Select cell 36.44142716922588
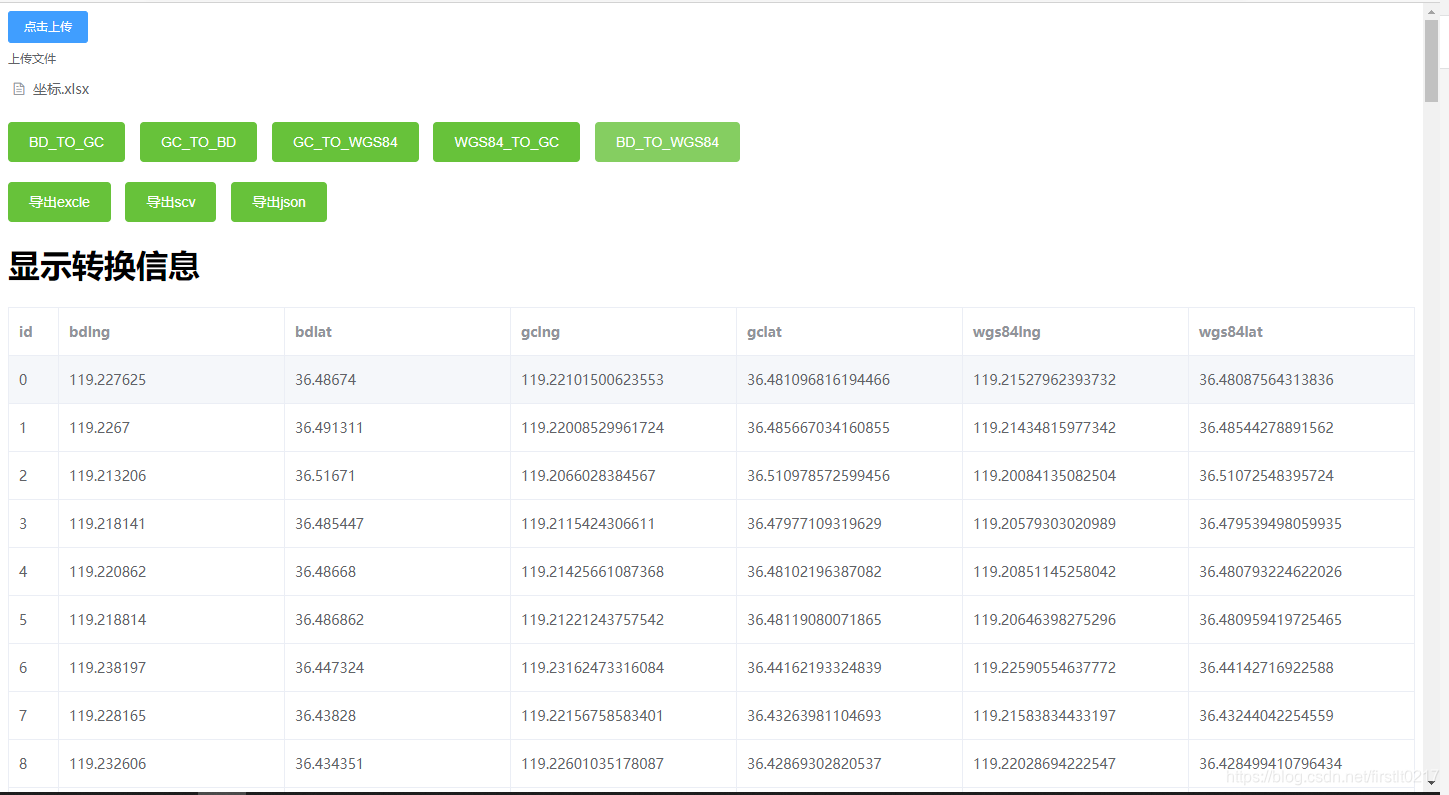 pyautogui.click(x=1302, y=668)
